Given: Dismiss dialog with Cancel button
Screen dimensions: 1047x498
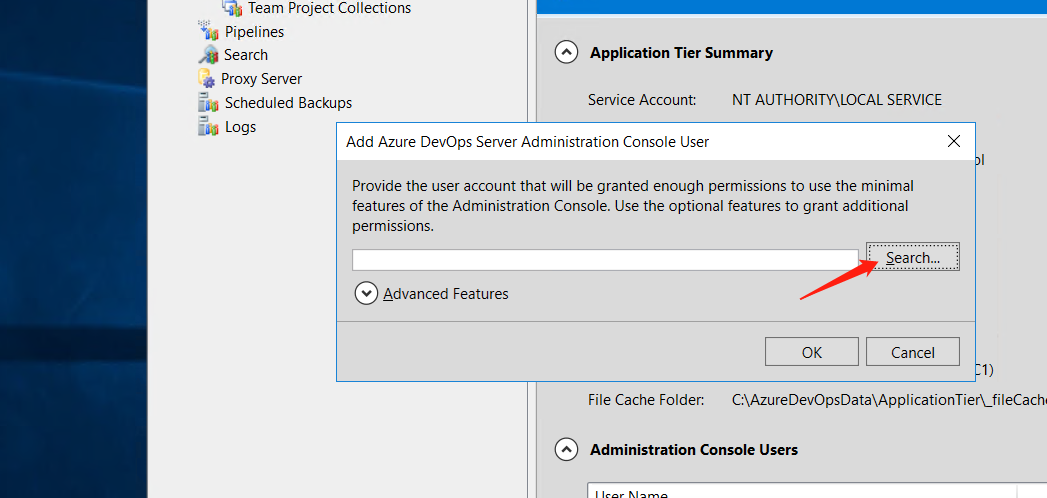Looking at the screenshot, I should [913, 352].
